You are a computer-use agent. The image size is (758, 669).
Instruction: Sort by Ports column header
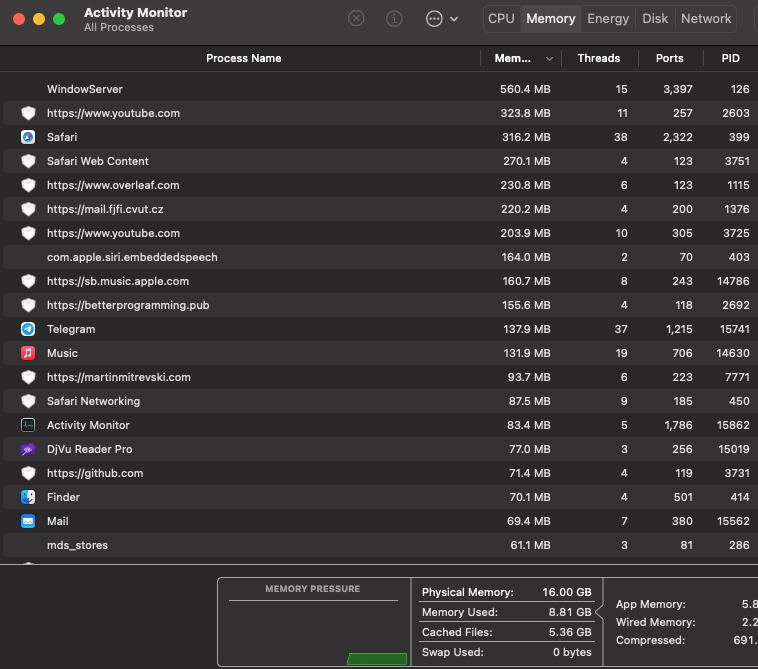[670, 58]
